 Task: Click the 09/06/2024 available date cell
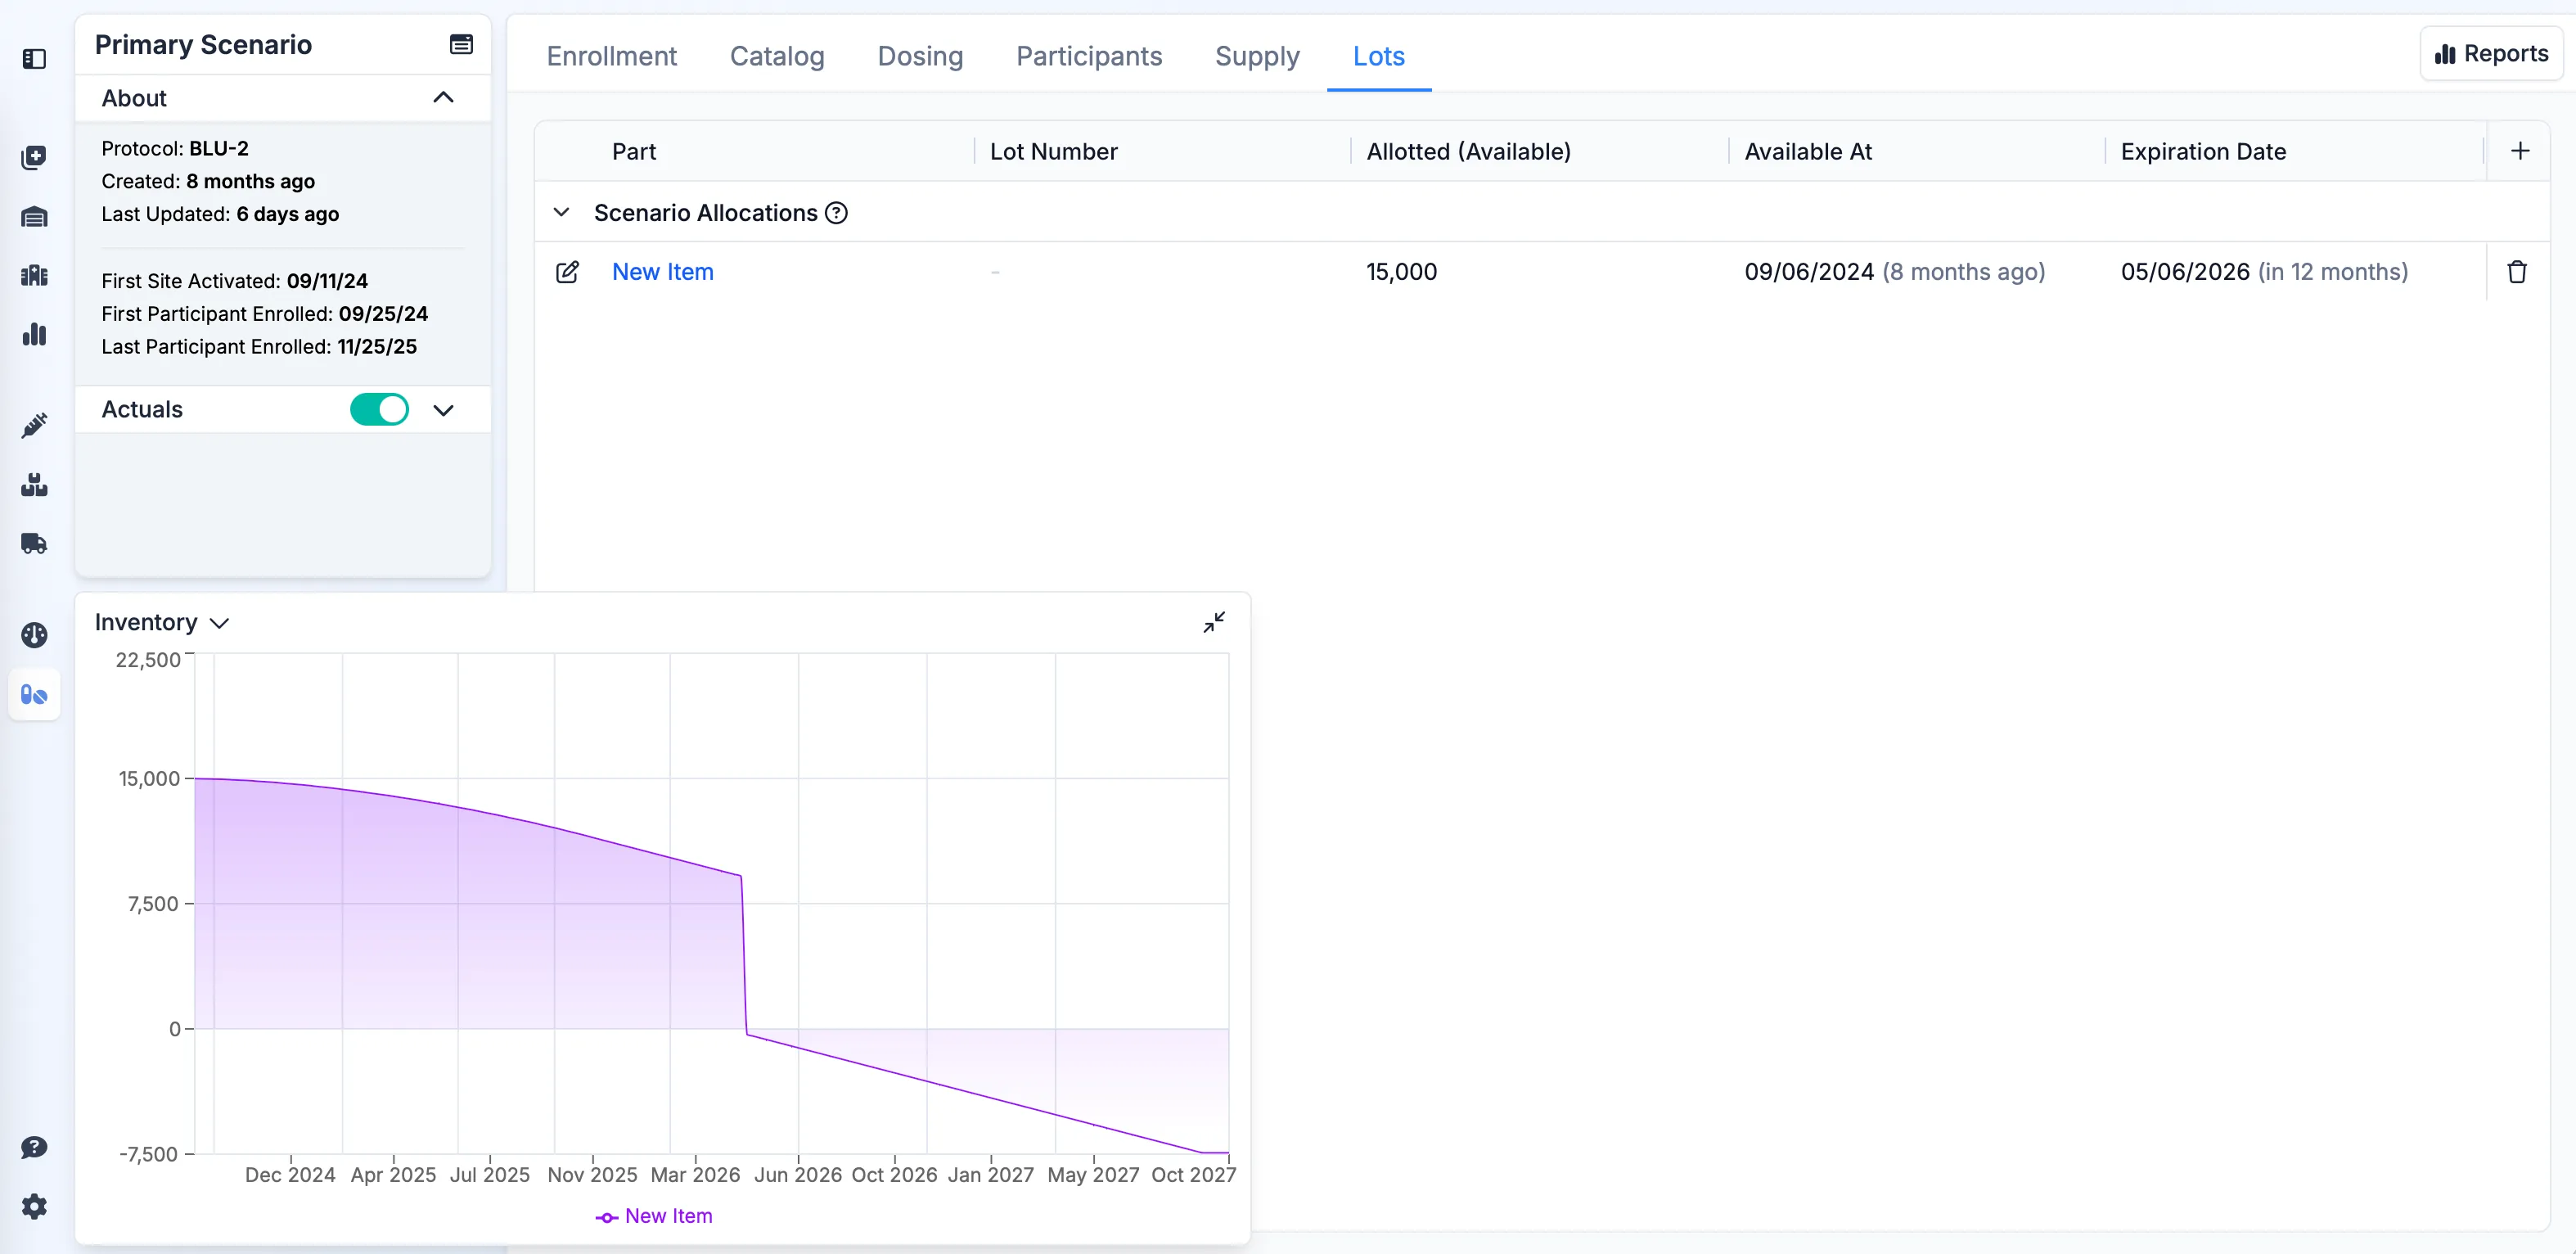pyautogui.click(x=1894, y=272)
